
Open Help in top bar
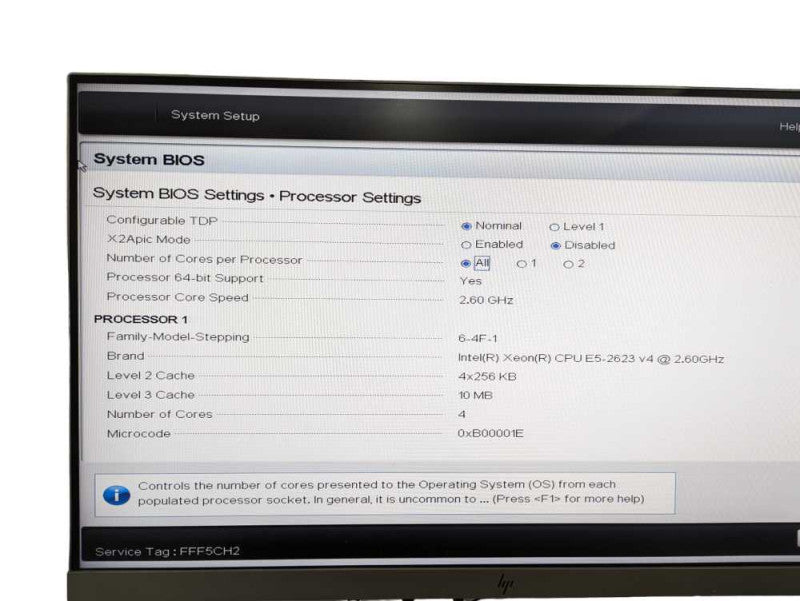[x=789, y=127]
